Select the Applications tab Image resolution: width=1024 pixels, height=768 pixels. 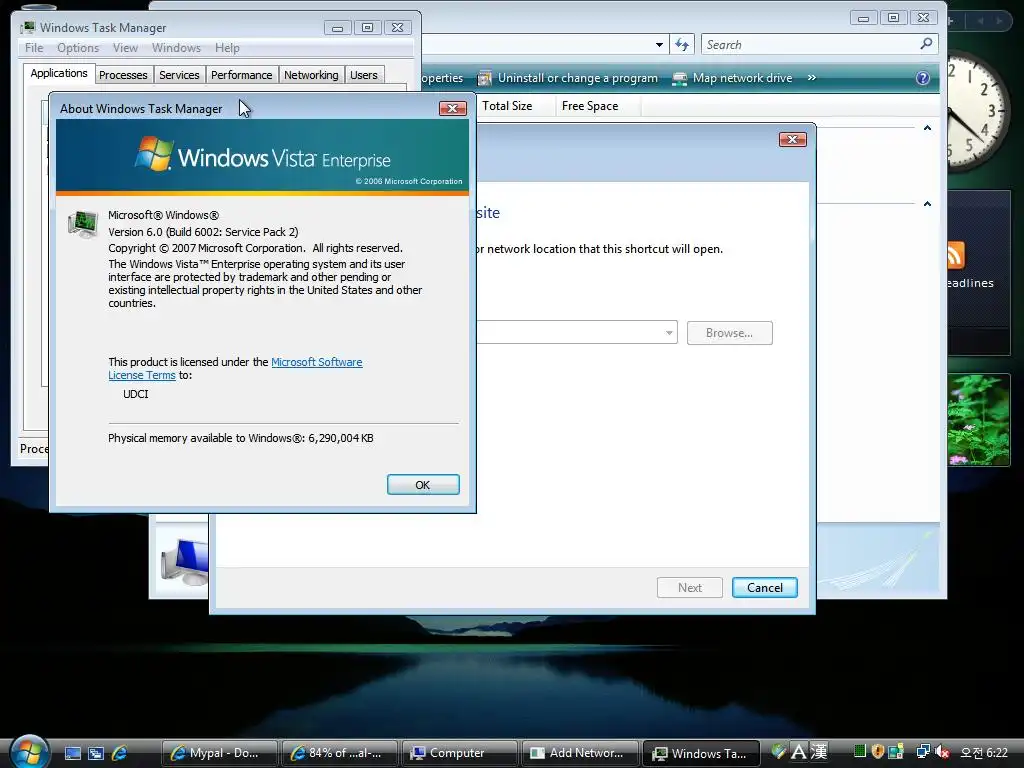[x=59, y=73]
